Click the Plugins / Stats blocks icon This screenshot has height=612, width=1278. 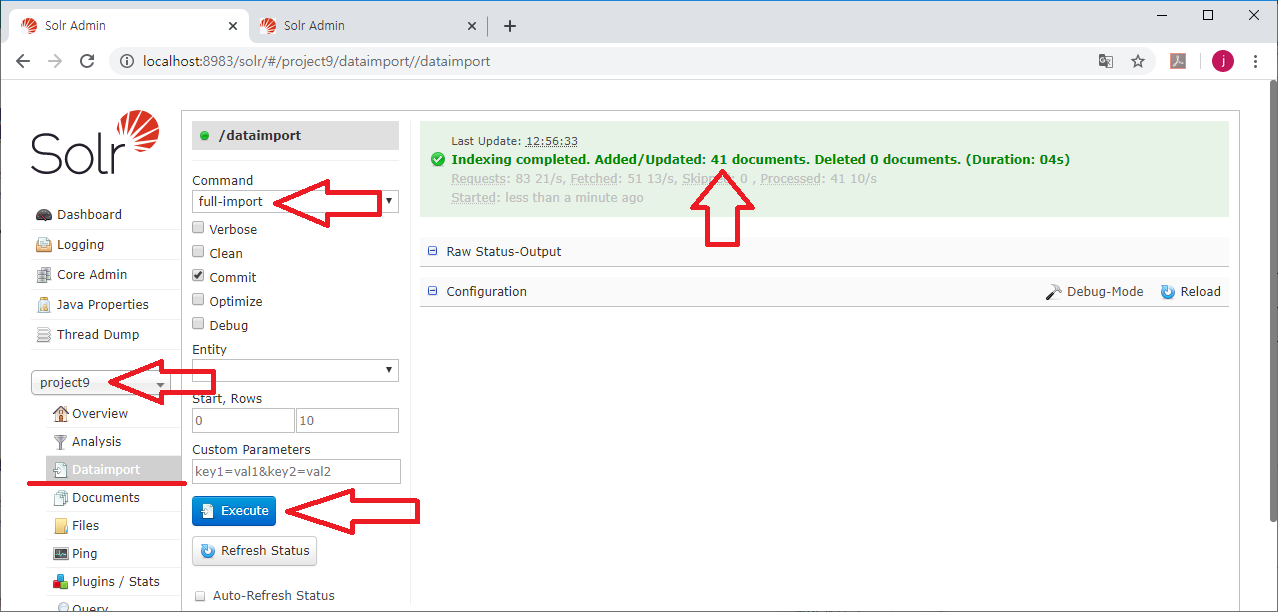tap(61, 581)
